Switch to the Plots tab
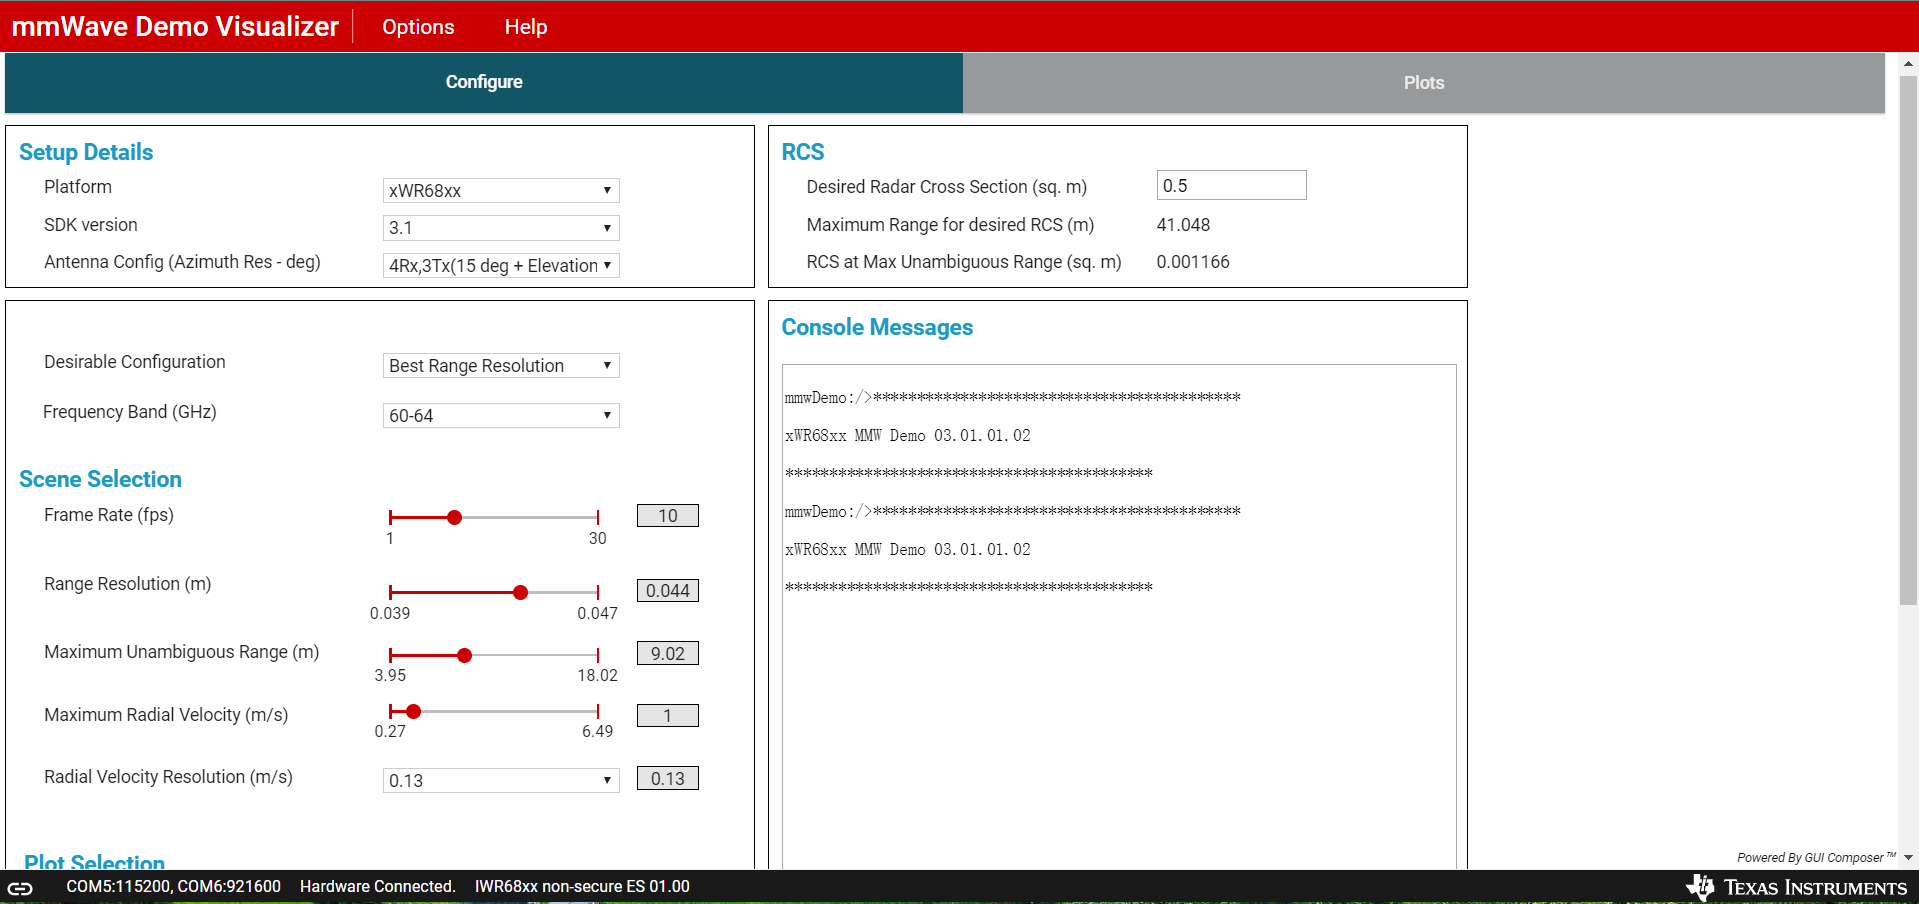The height and width of the screenshot is (904, 1919). tap(1424, 82)
